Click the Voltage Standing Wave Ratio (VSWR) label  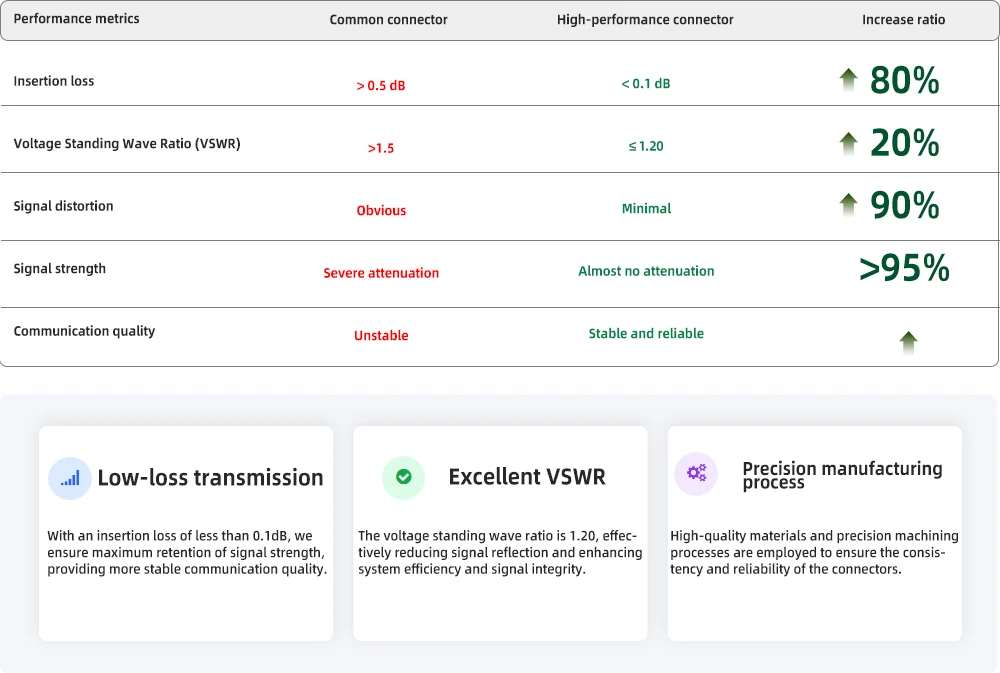(x=127, y=144)
